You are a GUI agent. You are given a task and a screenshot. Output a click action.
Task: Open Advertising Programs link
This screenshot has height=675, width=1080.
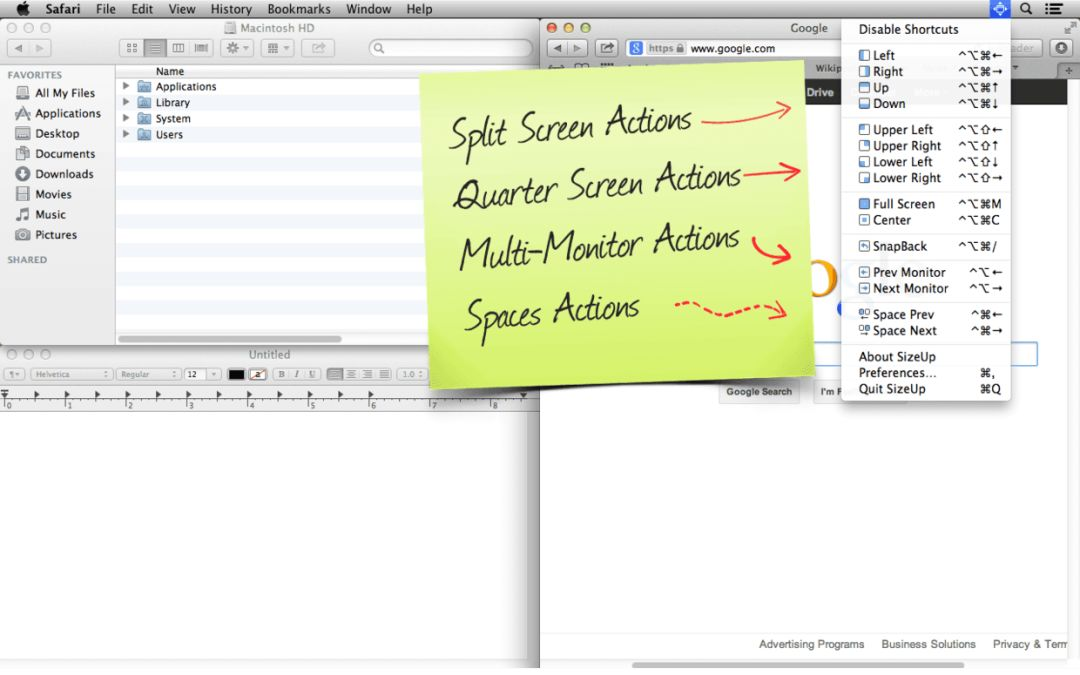[x=811, y=644]
